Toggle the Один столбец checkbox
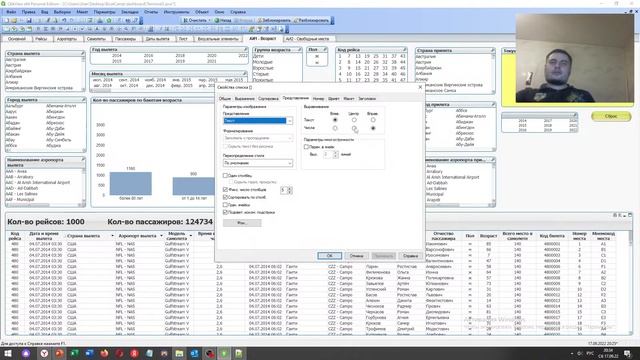Image resolution: width=640 pixels, height=360 pixels. pos(225,176)
